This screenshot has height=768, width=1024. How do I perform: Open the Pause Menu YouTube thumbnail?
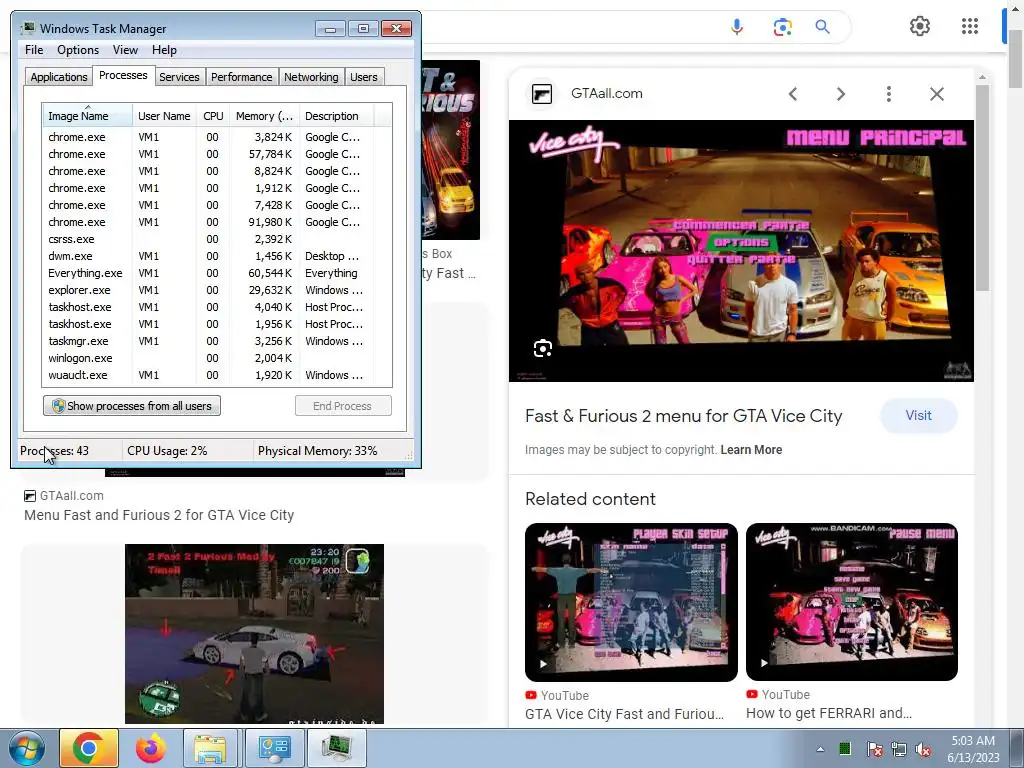[852, 602]
